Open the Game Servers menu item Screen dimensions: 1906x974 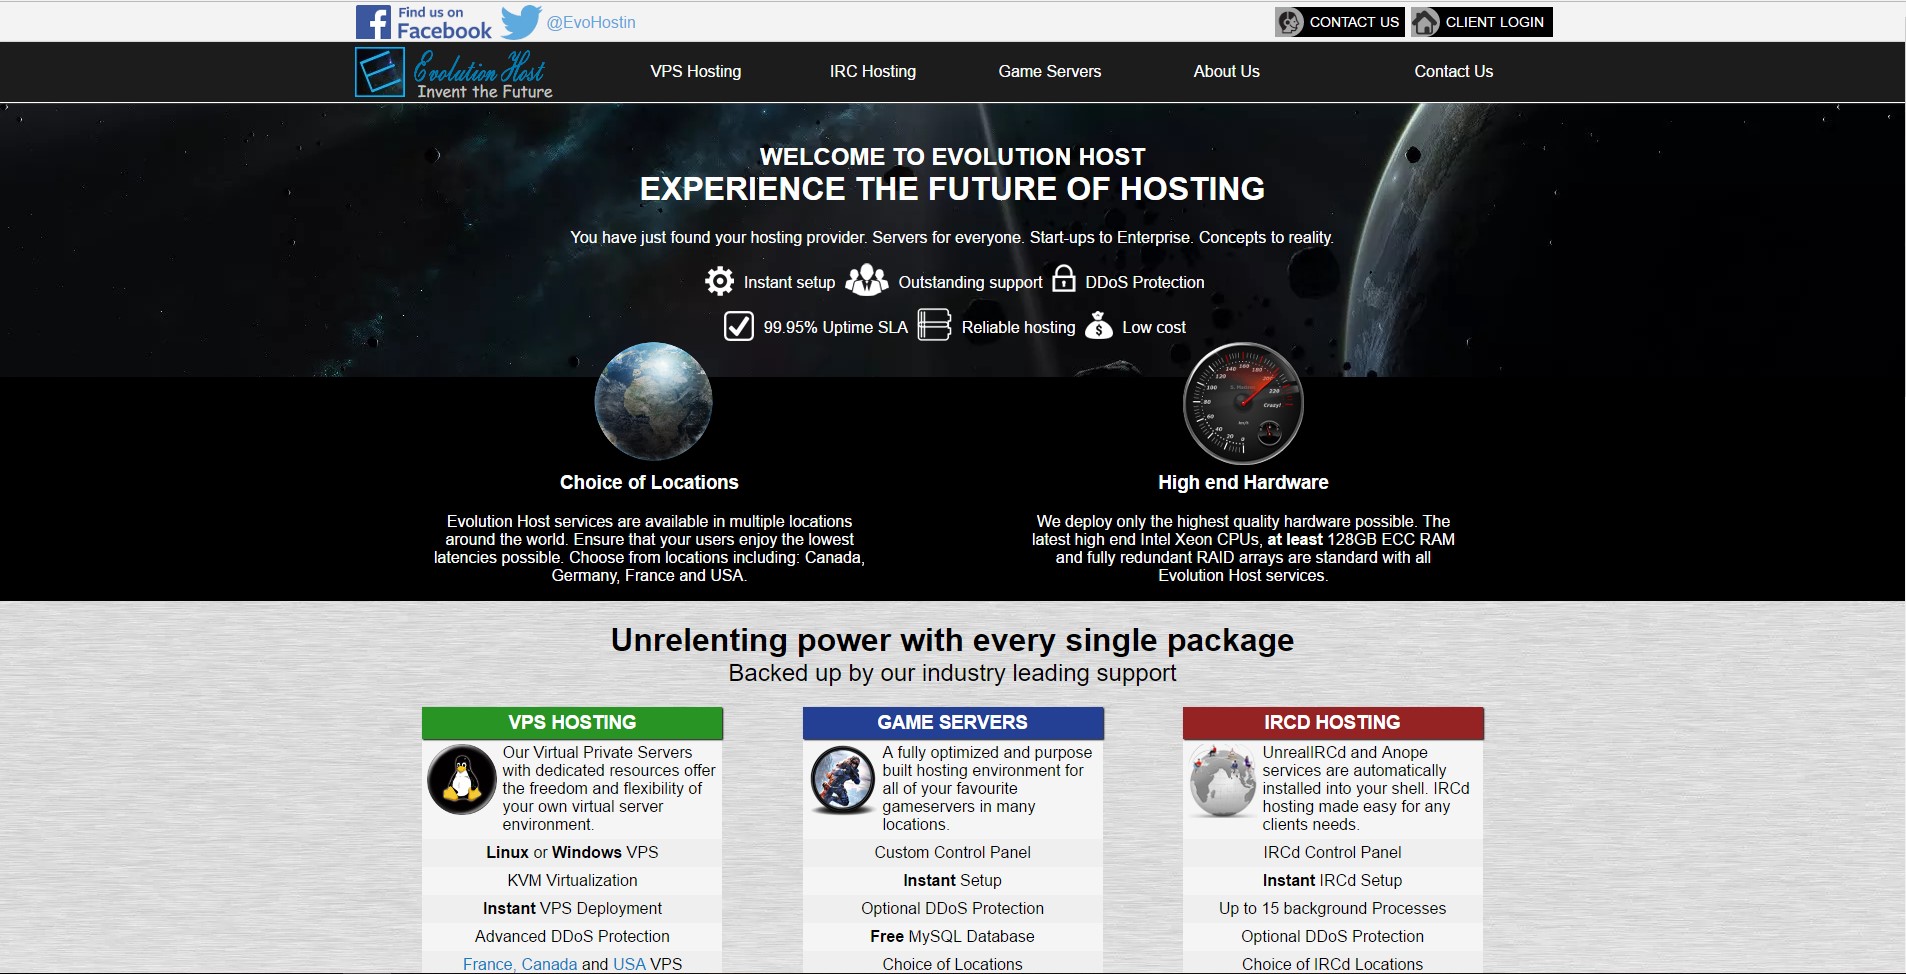coord(1050,71)
